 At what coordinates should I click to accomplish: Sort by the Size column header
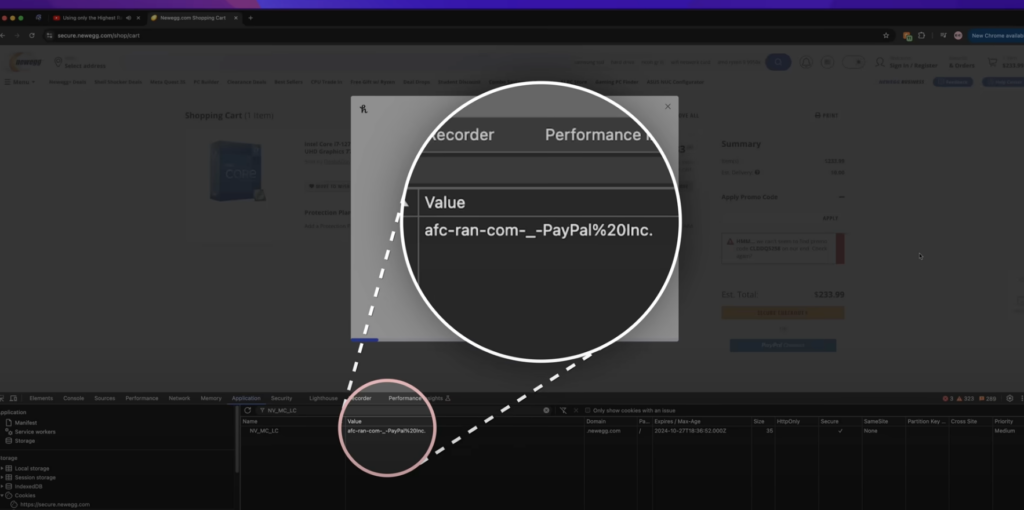tap(761, 421)
